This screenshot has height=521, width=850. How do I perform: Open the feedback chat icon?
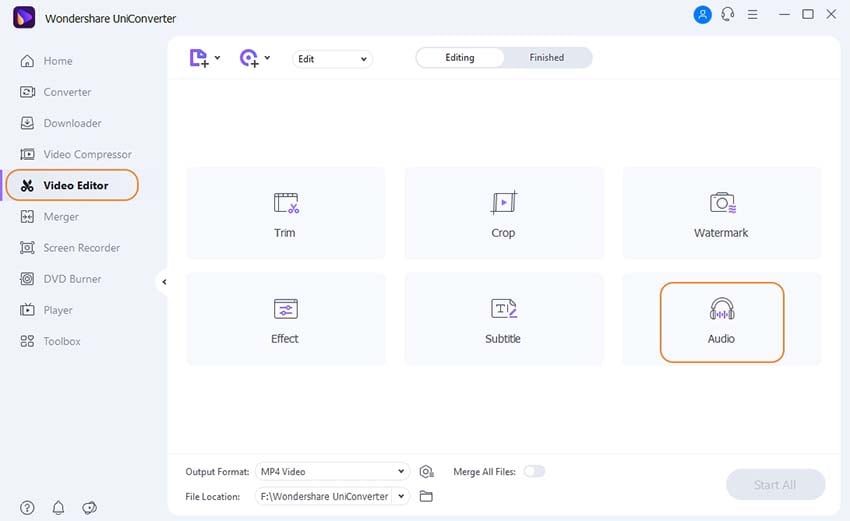[89, 507]
